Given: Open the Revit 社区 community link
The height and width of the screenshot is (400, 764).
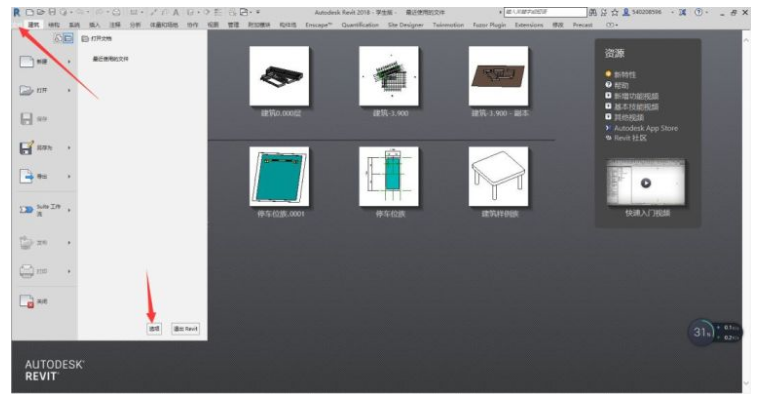Looking at the screenshot, I should 630,138.
